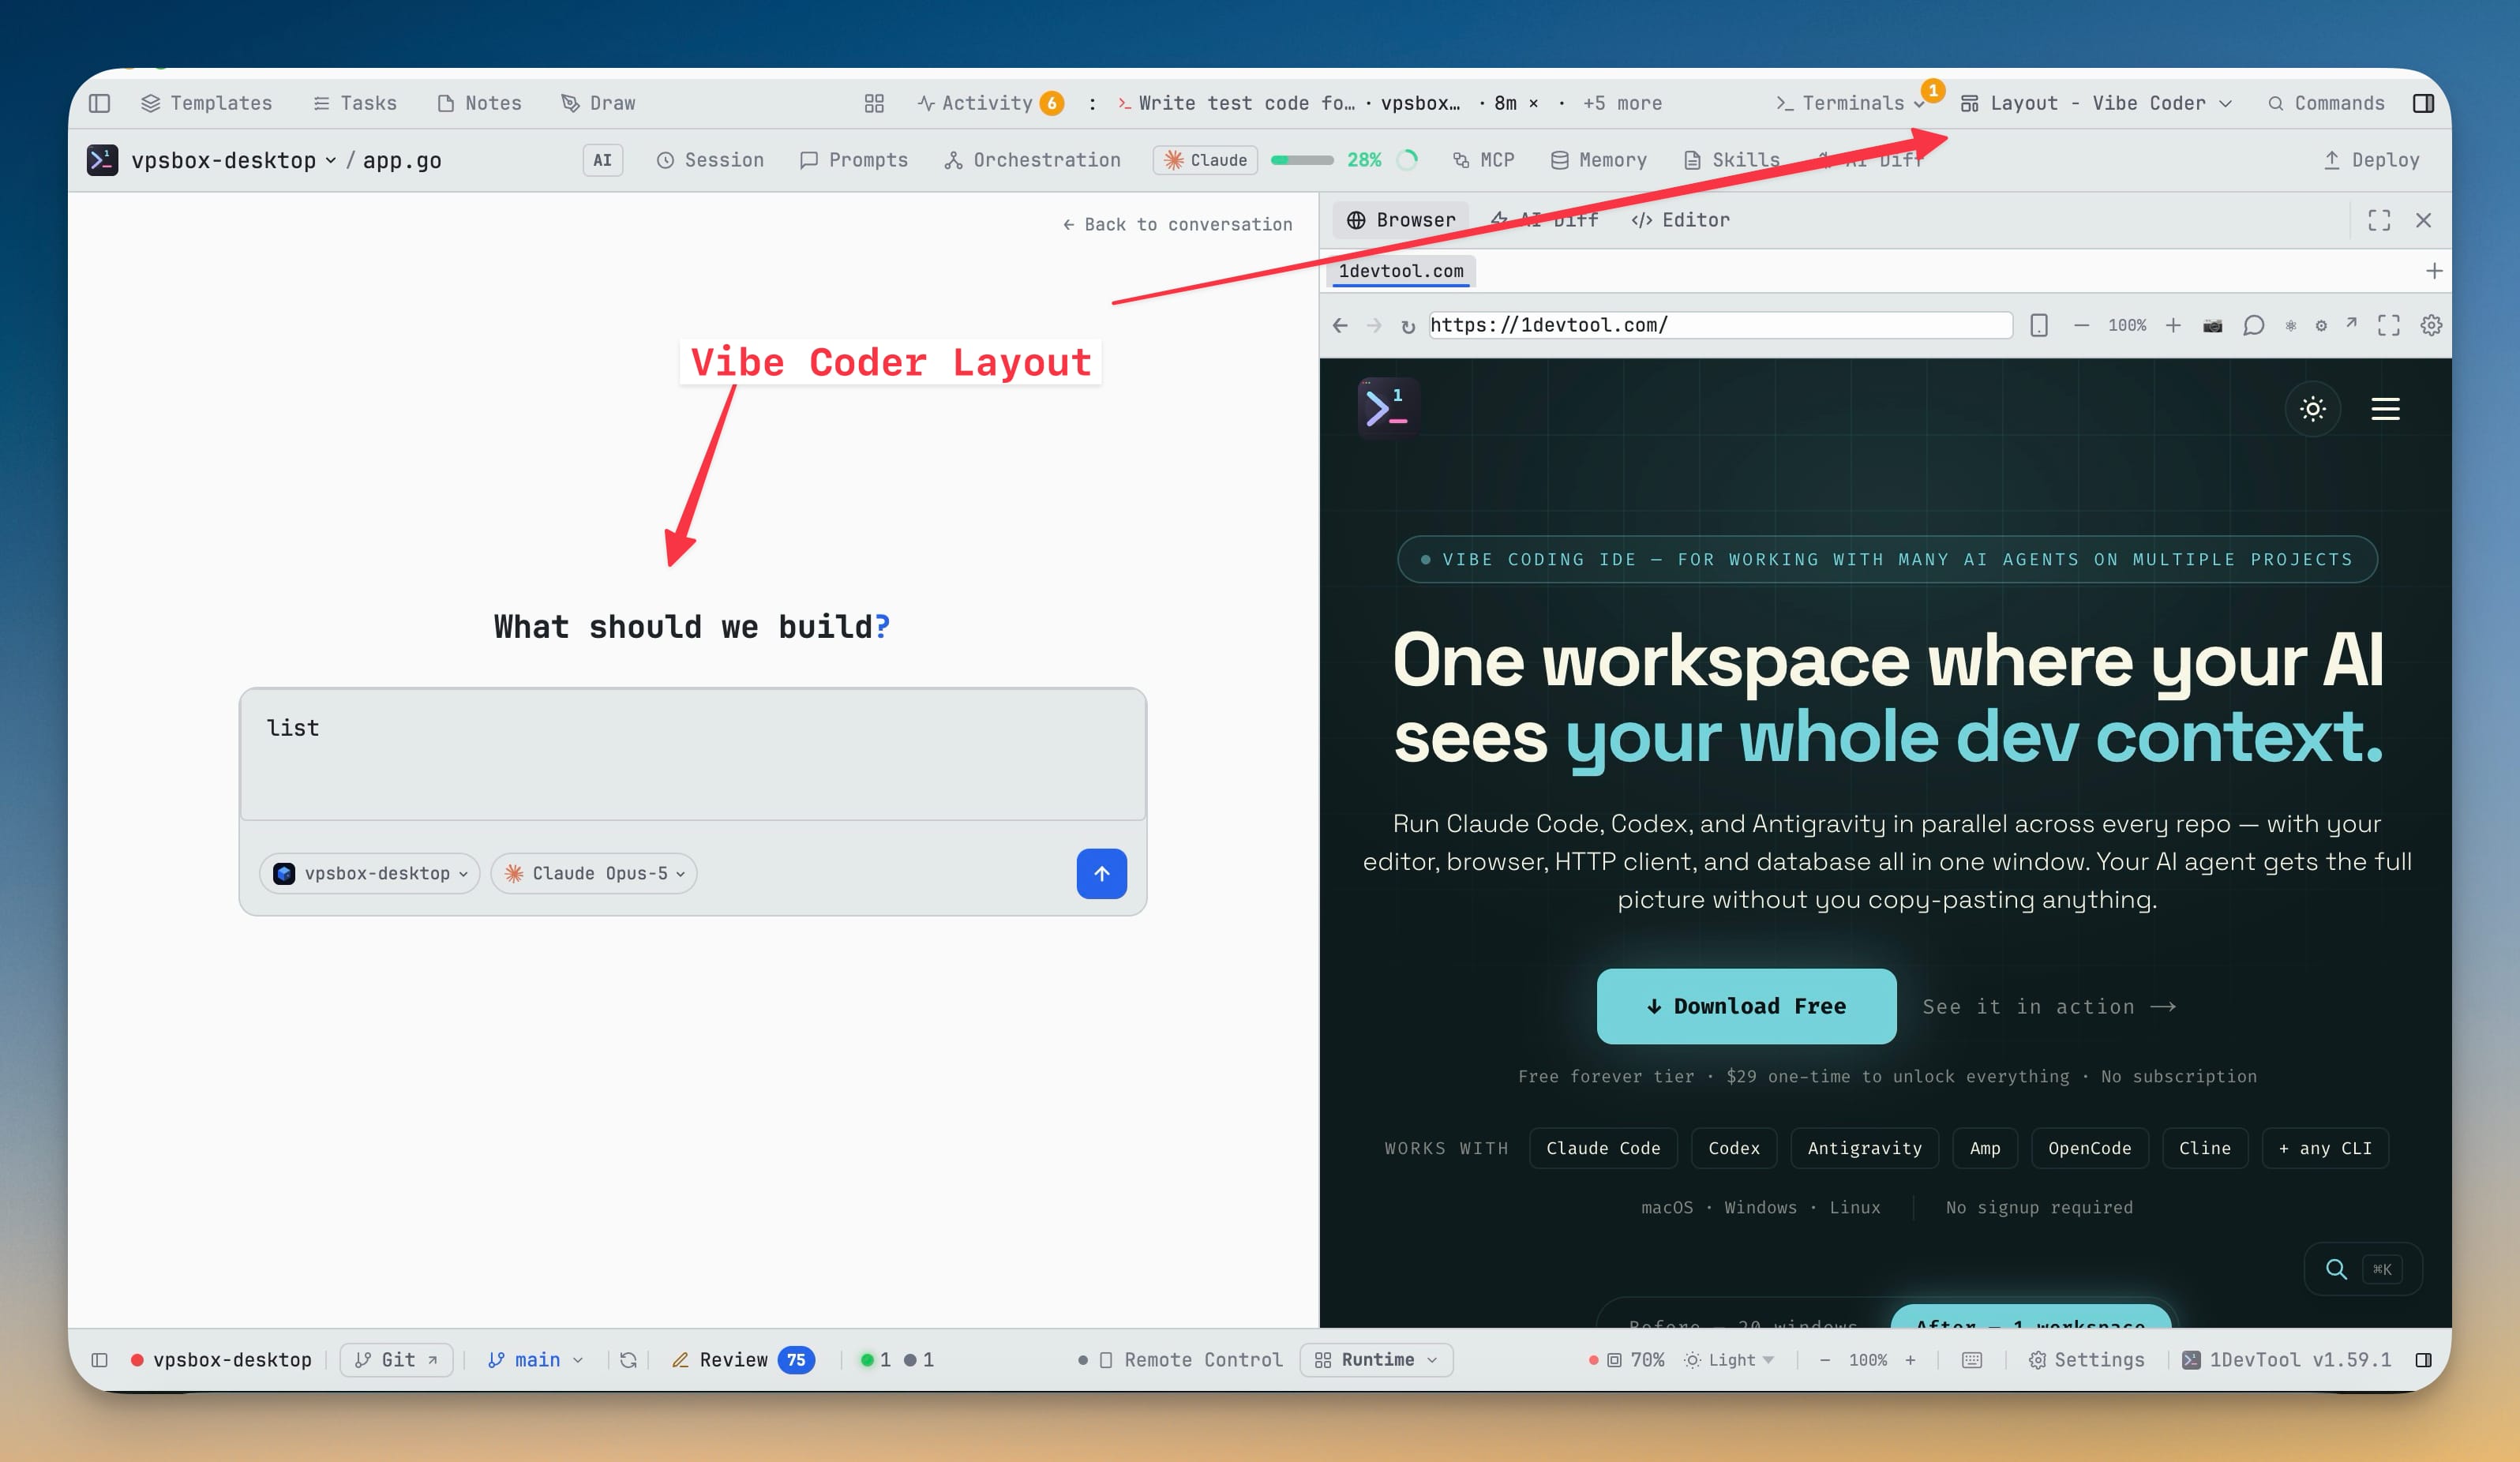The image size is (2520, 1462).
Task: Open the Draw panel
Action: 598,103
